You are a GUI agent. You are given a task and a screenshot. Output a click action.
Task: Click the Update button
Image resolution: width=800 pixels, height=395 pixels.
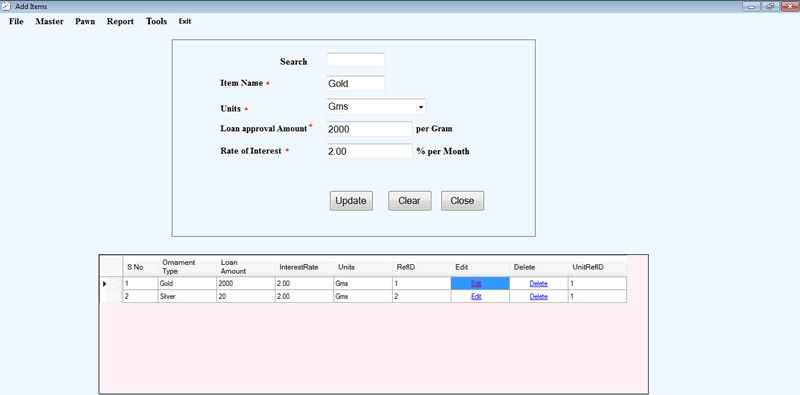(351, 201)
